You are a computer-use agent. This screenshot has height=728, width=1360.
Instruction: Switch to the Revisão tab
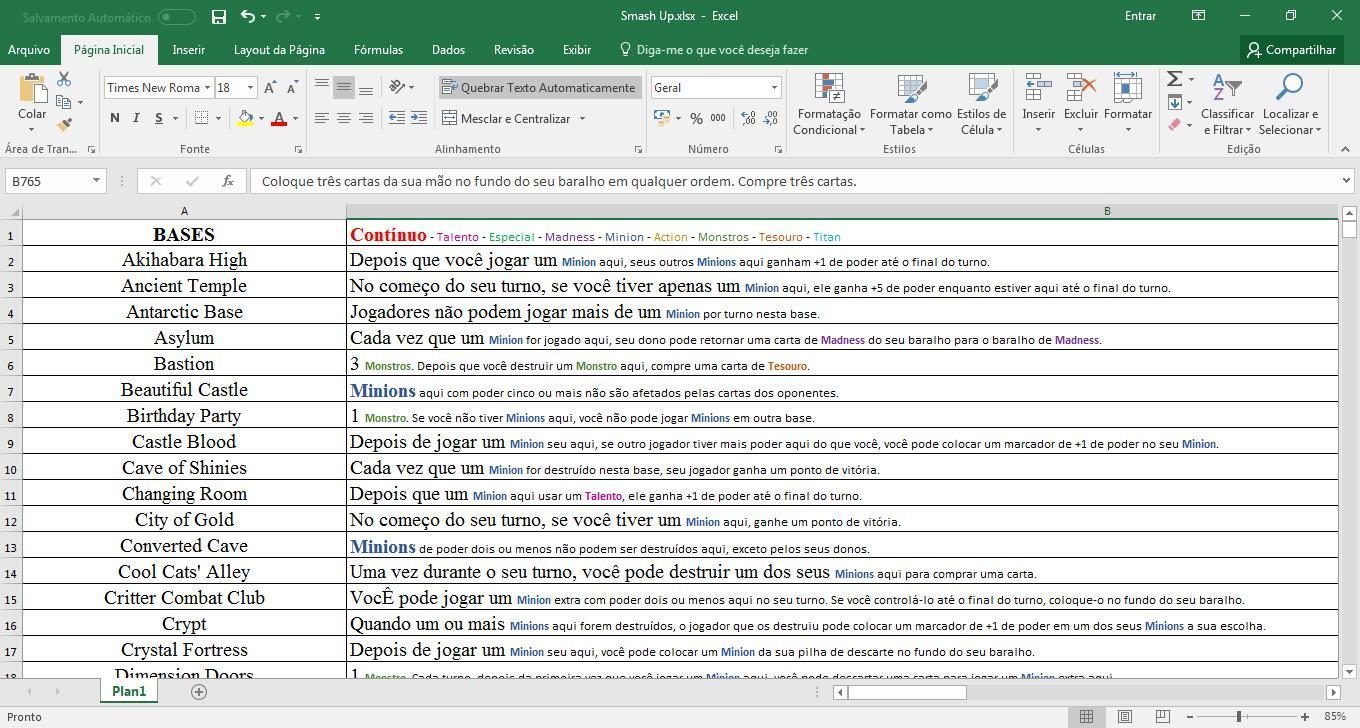(514, 49)
